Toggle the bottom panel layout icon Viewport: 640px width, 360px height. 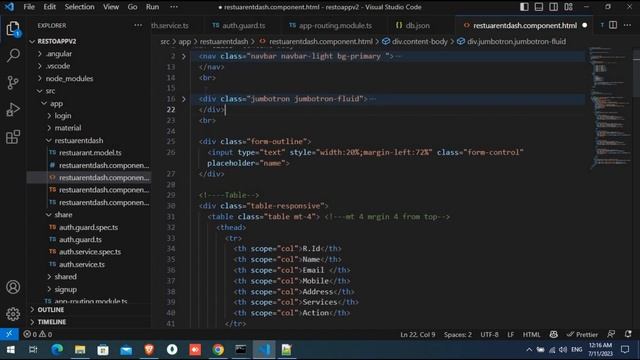click(x=539, y=7)
